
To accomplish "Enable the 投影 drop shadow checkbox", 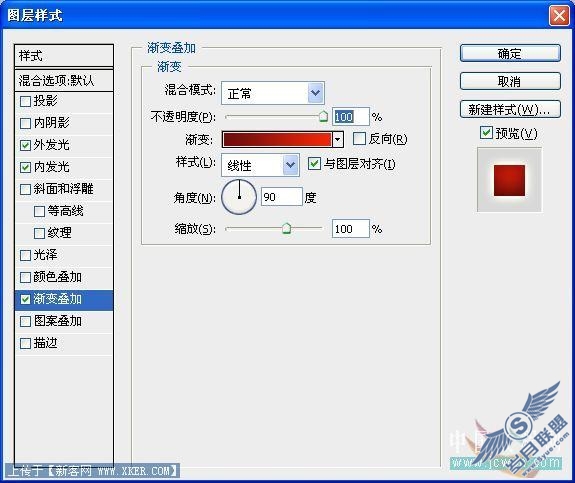I will pos(25,101).
